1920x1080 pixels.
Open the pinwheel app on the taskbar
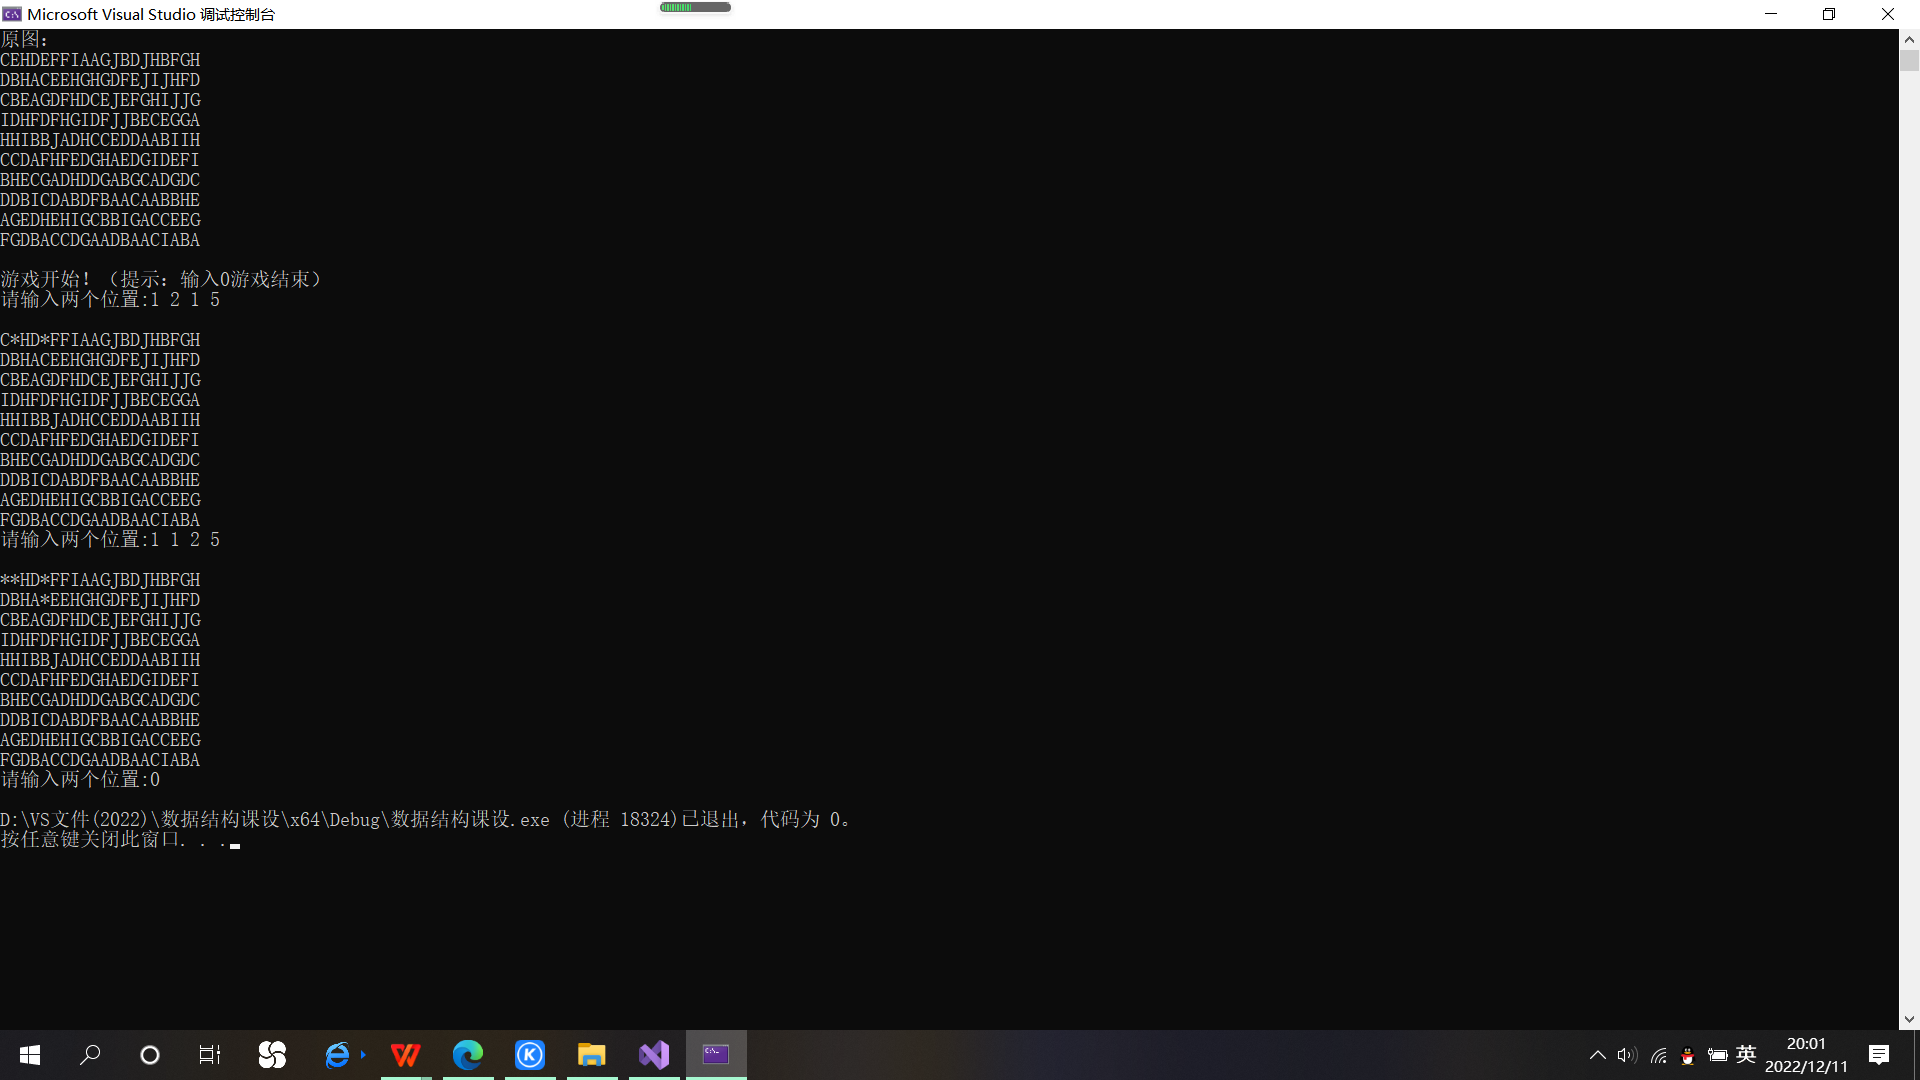272,1055
